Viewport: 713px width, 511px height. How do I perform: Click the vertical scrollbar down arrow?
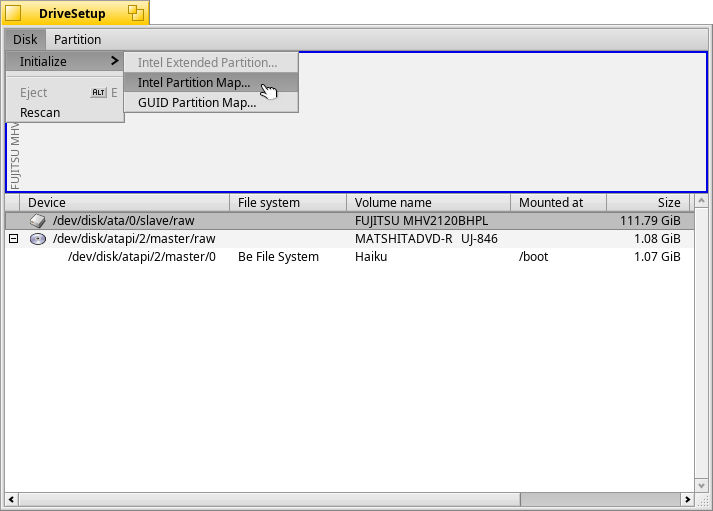pos(701,484)
